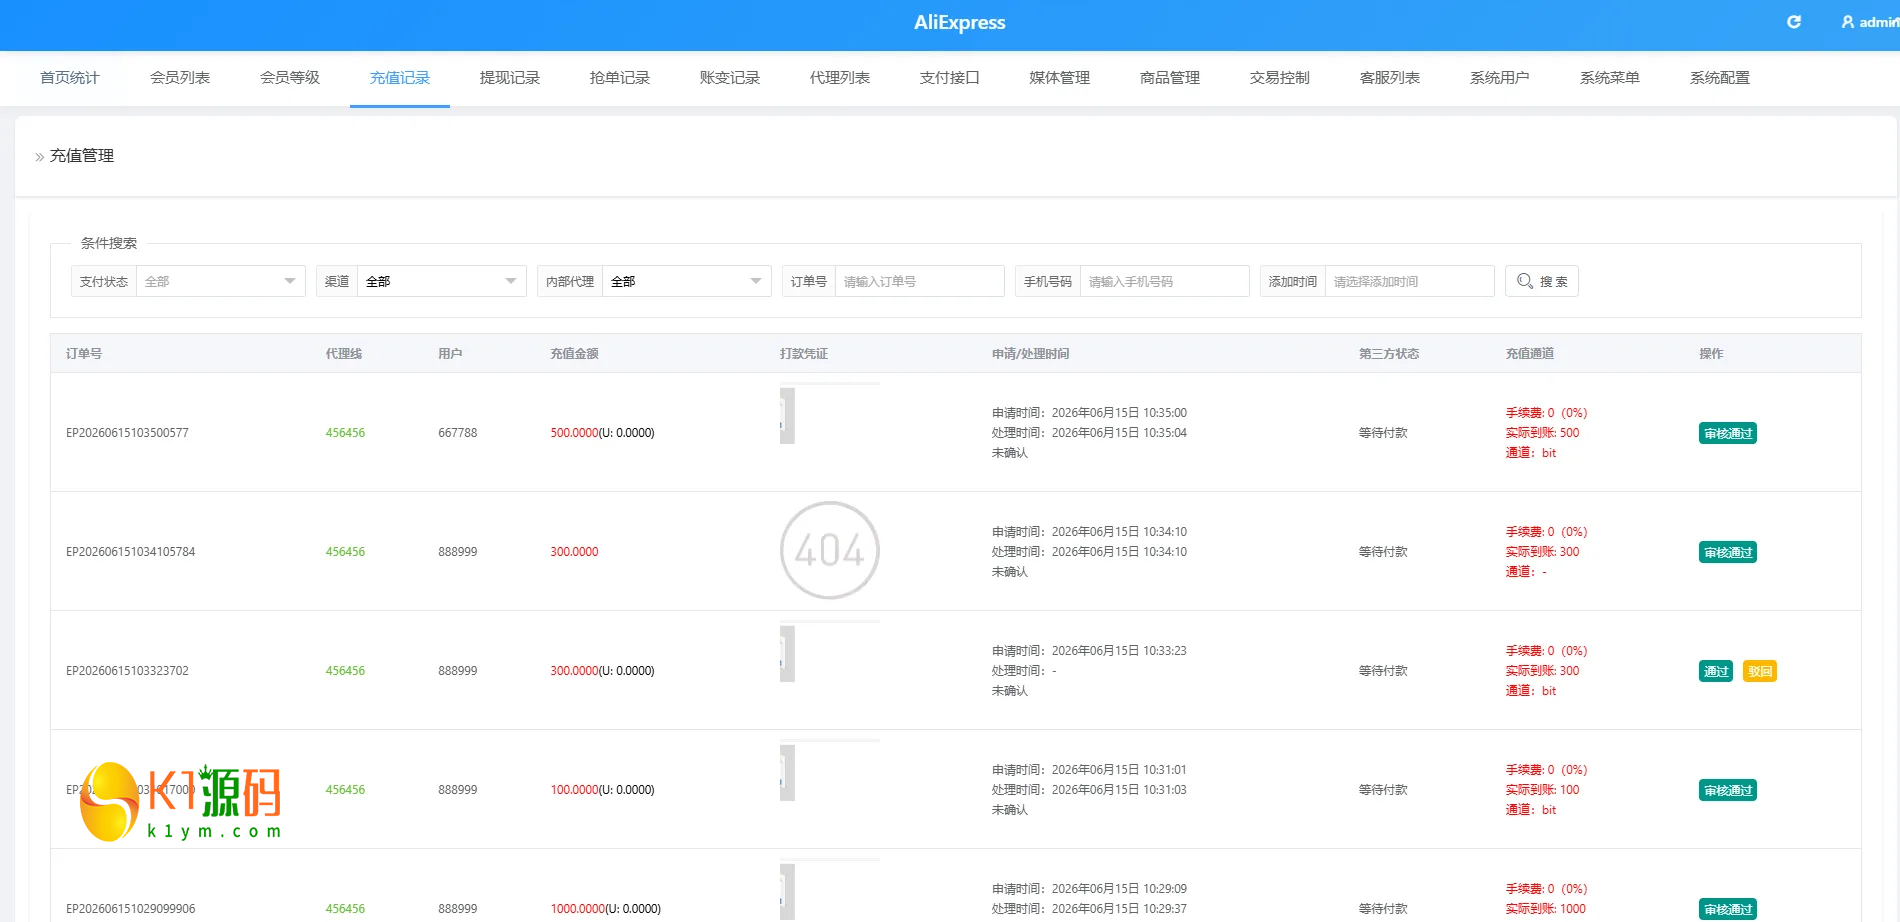
Task: Open the 系统配置 tab
Action: (x=1720, y=78)
